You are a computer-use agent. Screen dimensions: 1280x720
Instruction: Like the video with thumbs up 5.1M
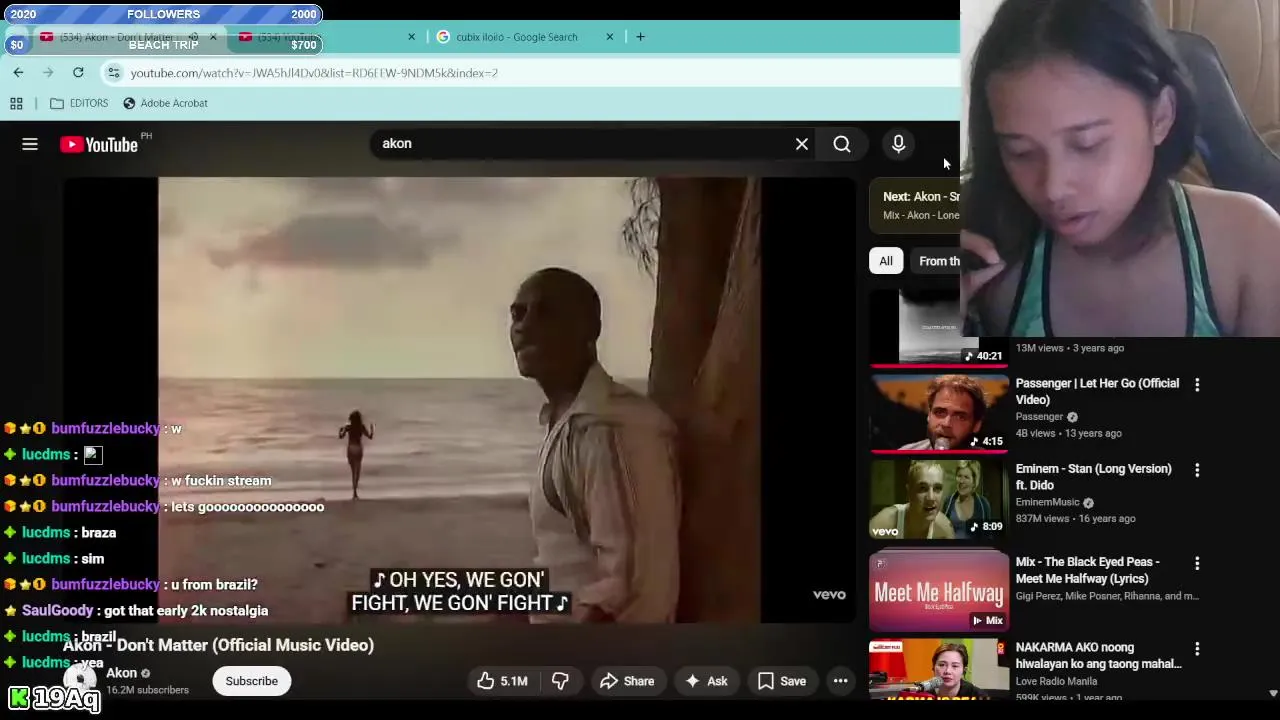(502, 681)
